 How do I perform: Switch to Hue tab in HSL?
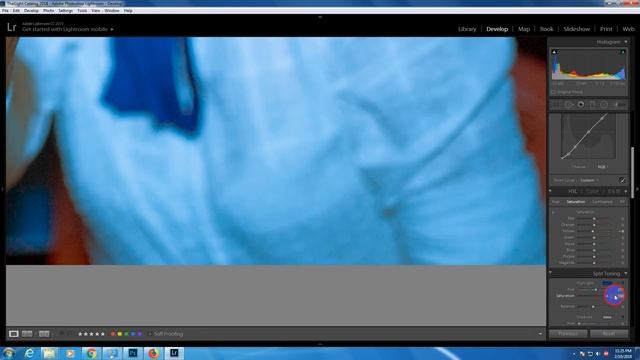click(556, 202)
